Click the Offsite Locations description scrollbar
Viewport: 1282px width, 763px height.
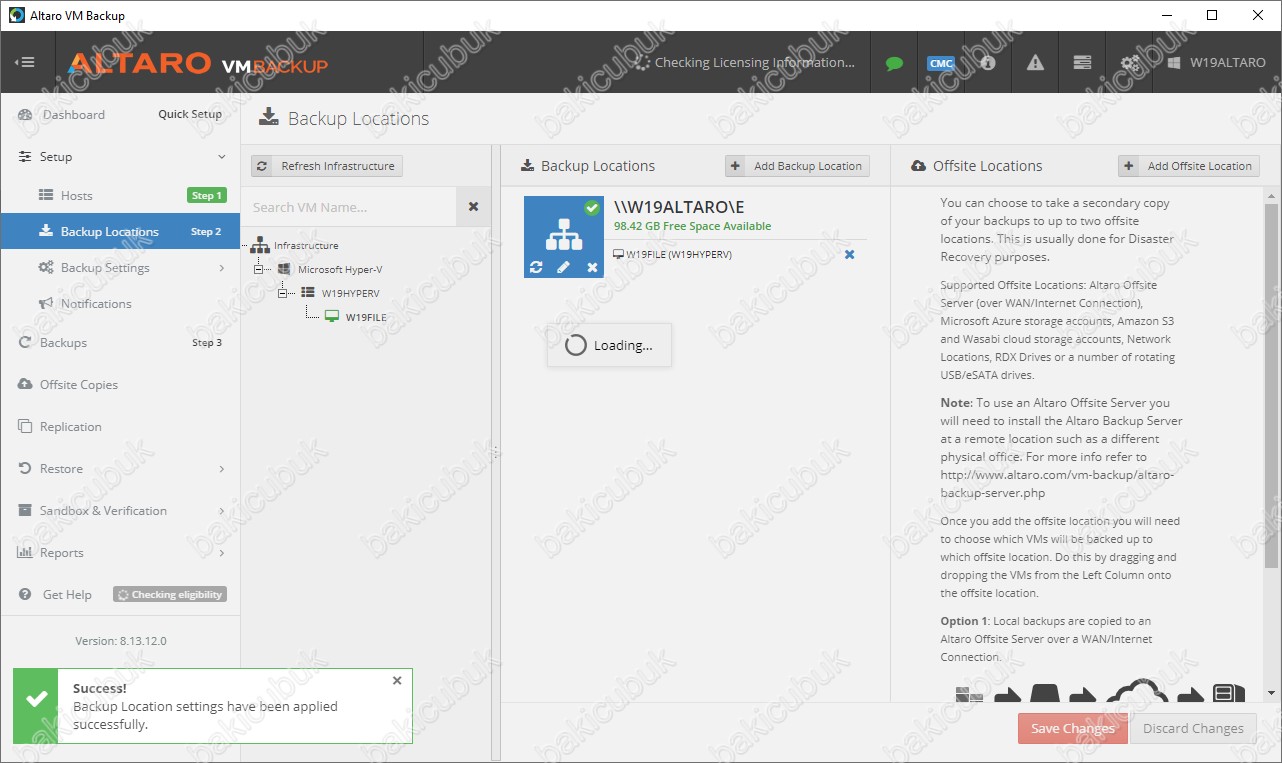[1273, 386]
